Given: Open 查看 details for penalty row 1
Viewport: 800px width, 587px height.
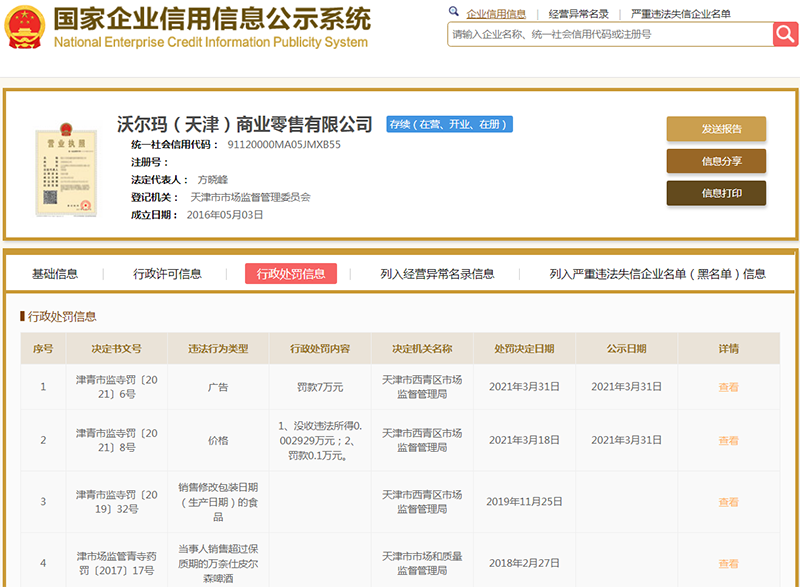Looking at the screenshot, I should [x=729, y=387].
